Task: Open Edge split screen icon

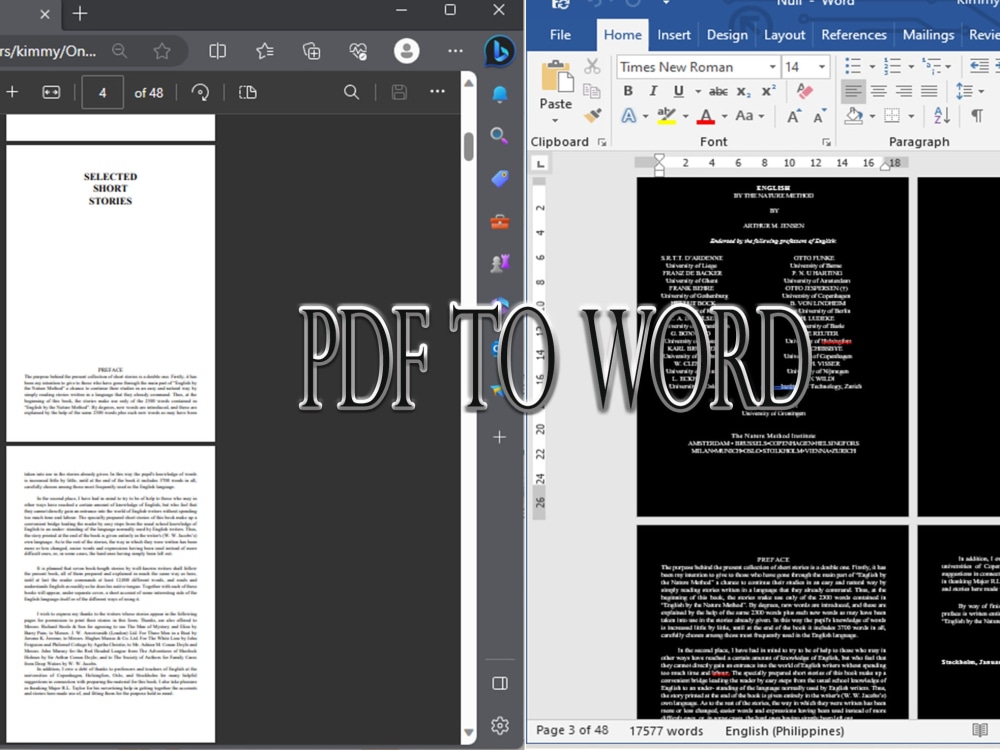Action: point(217,51)
